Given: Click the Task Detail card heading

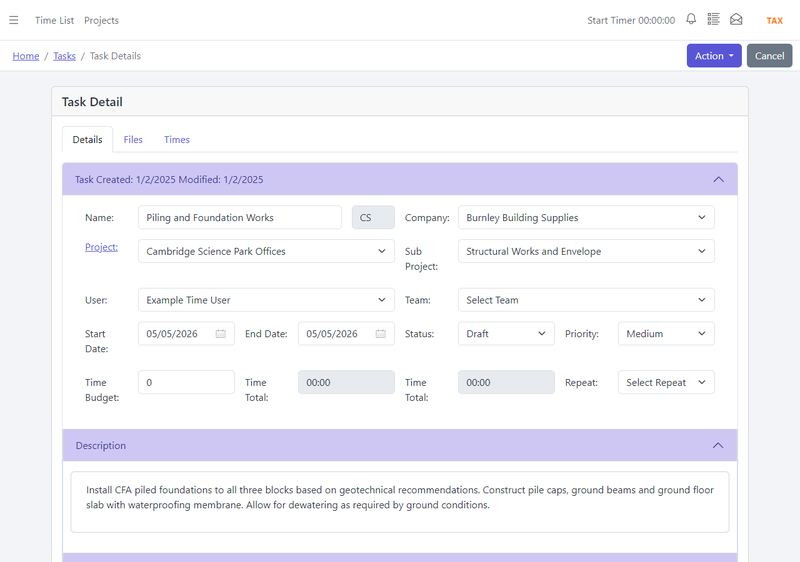Looking at the screenshot, I should click(x=92, y=102).
